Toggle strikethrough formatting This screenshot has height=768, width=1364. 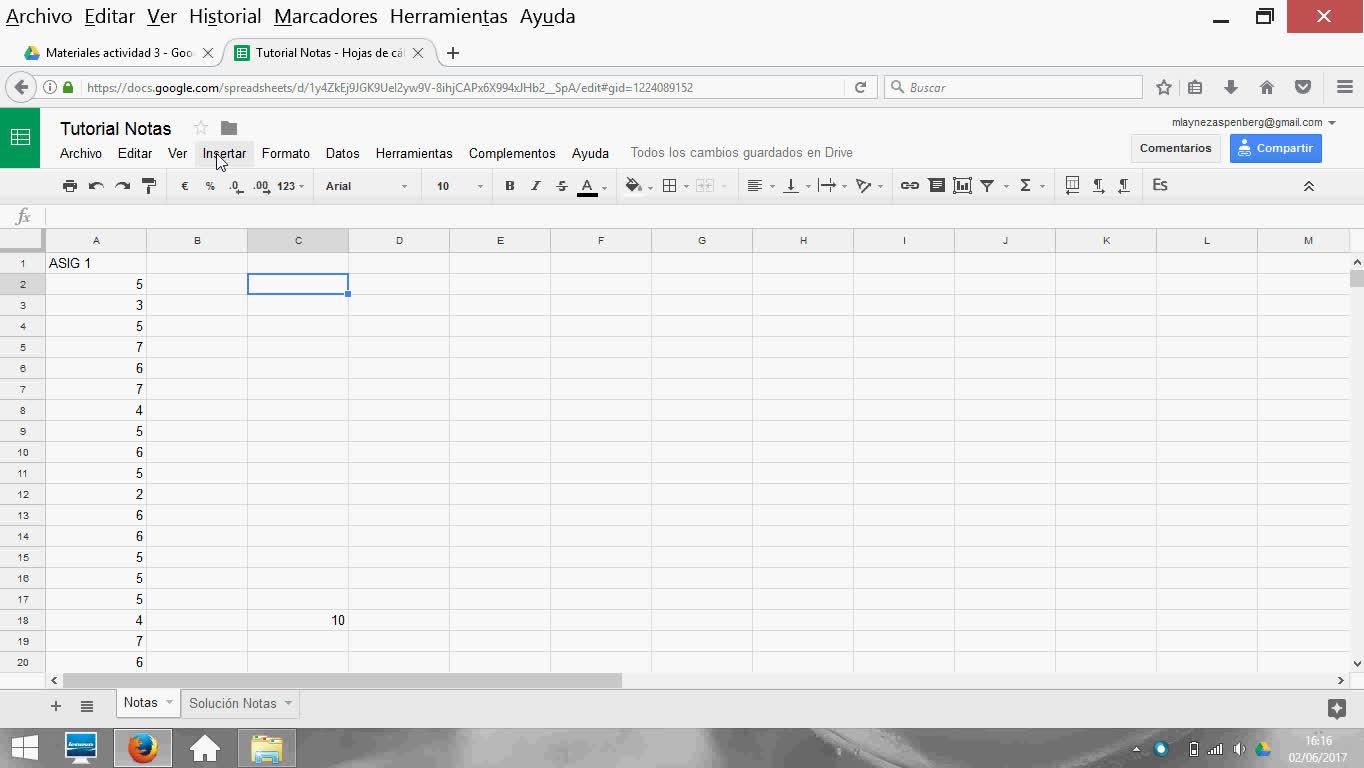(x=562, y=186)
